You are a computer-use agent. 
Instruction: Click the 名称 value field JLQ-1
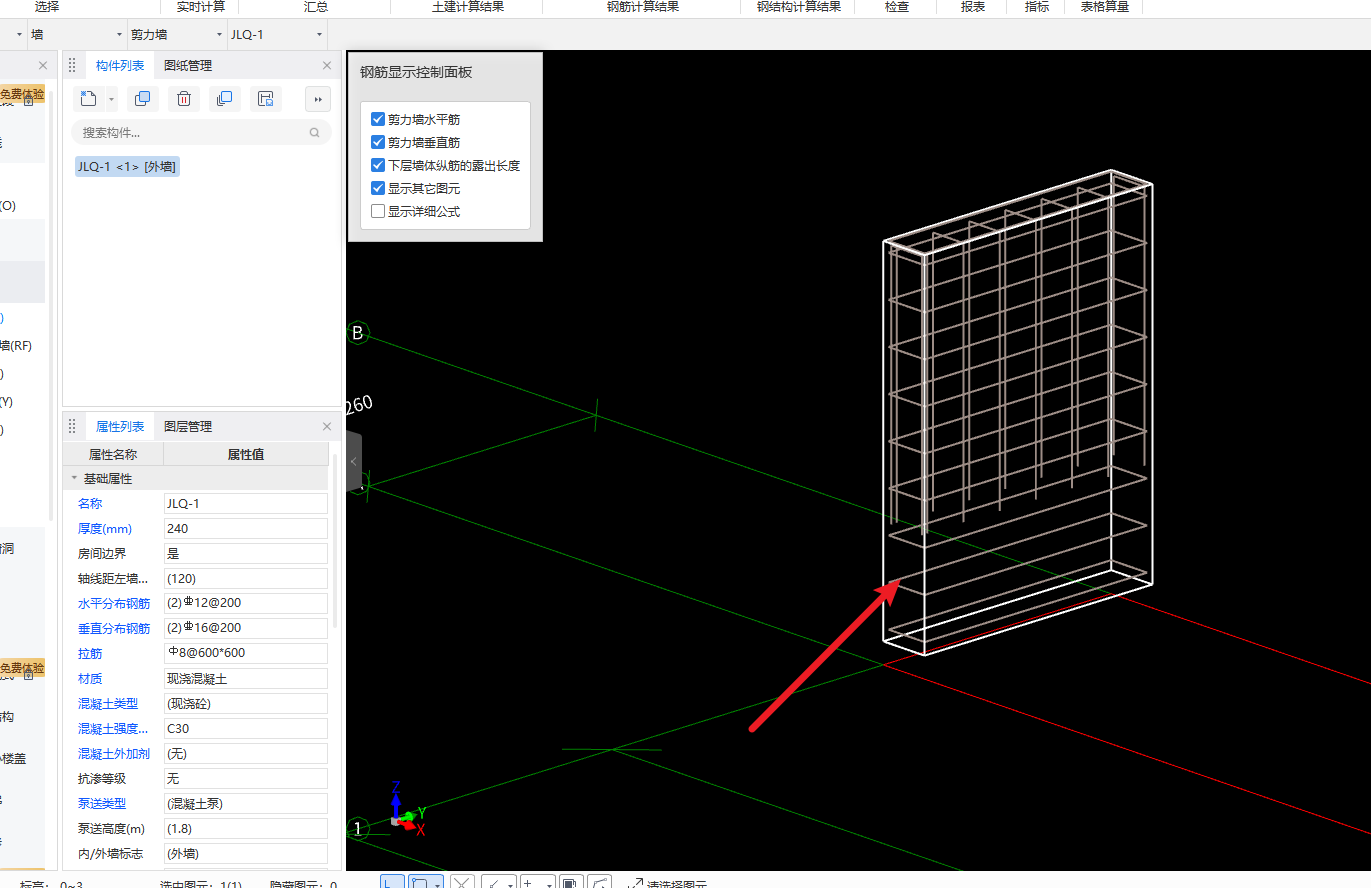pyautogui.click(x=246, y=504)
